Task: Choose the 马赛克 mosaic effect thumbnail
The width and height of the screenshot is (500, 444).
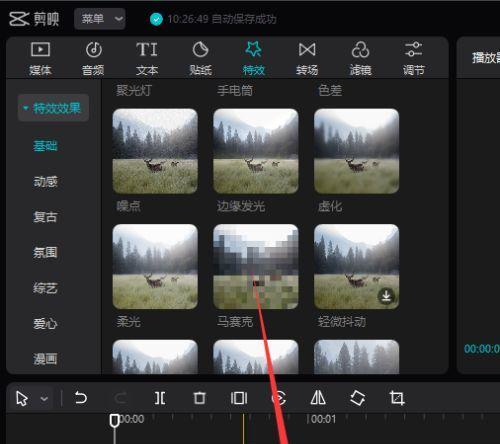Action: (256, 266)
